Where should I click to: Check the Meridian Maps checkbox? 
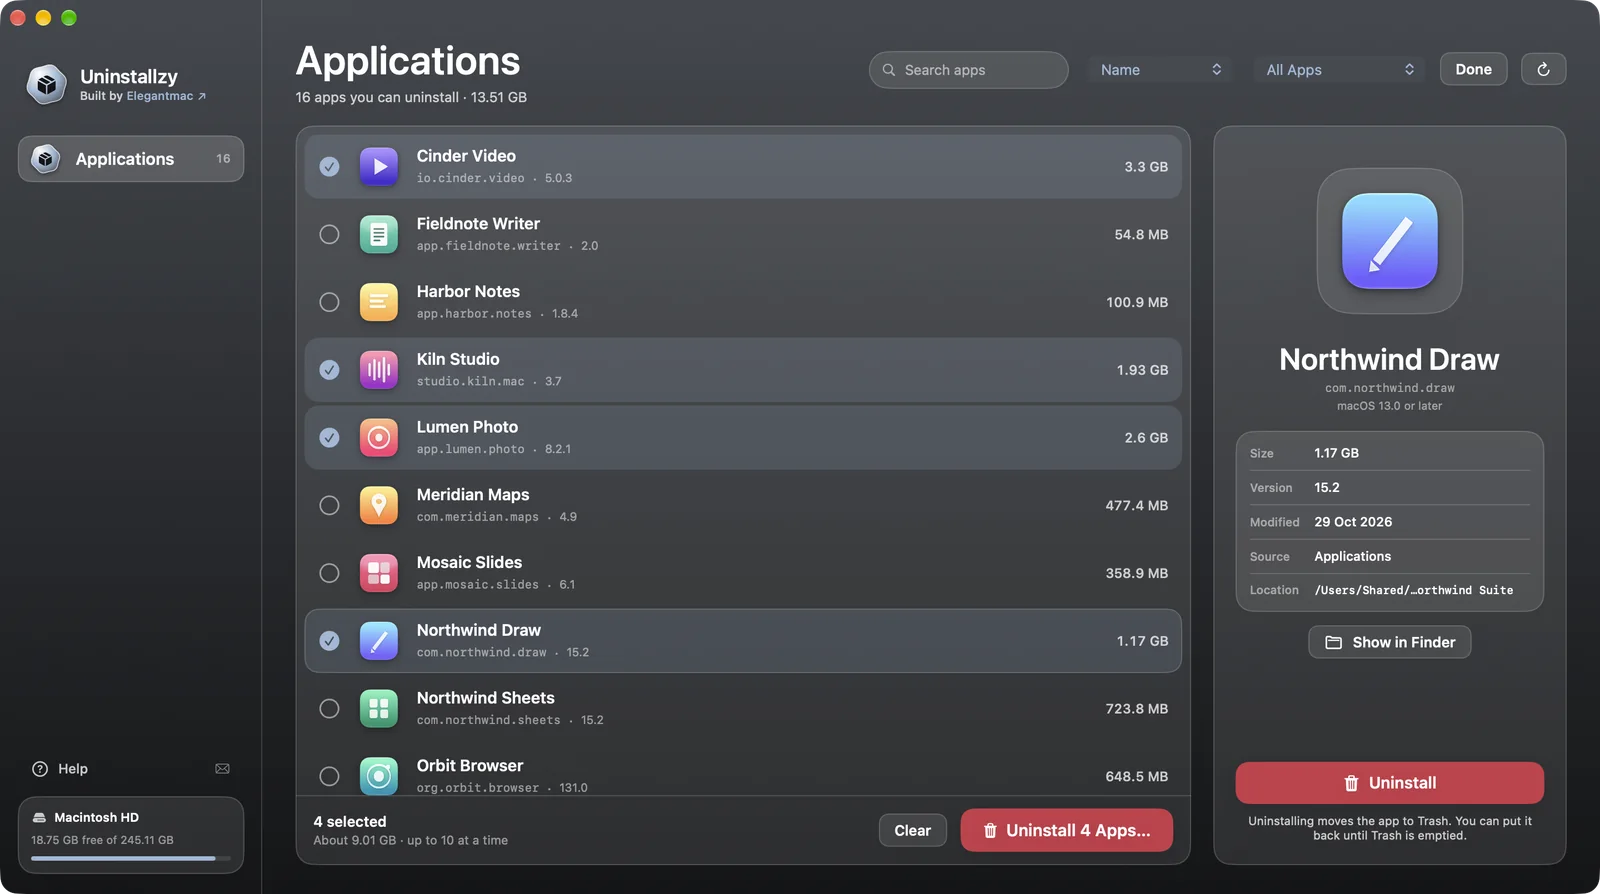[329, 506]
